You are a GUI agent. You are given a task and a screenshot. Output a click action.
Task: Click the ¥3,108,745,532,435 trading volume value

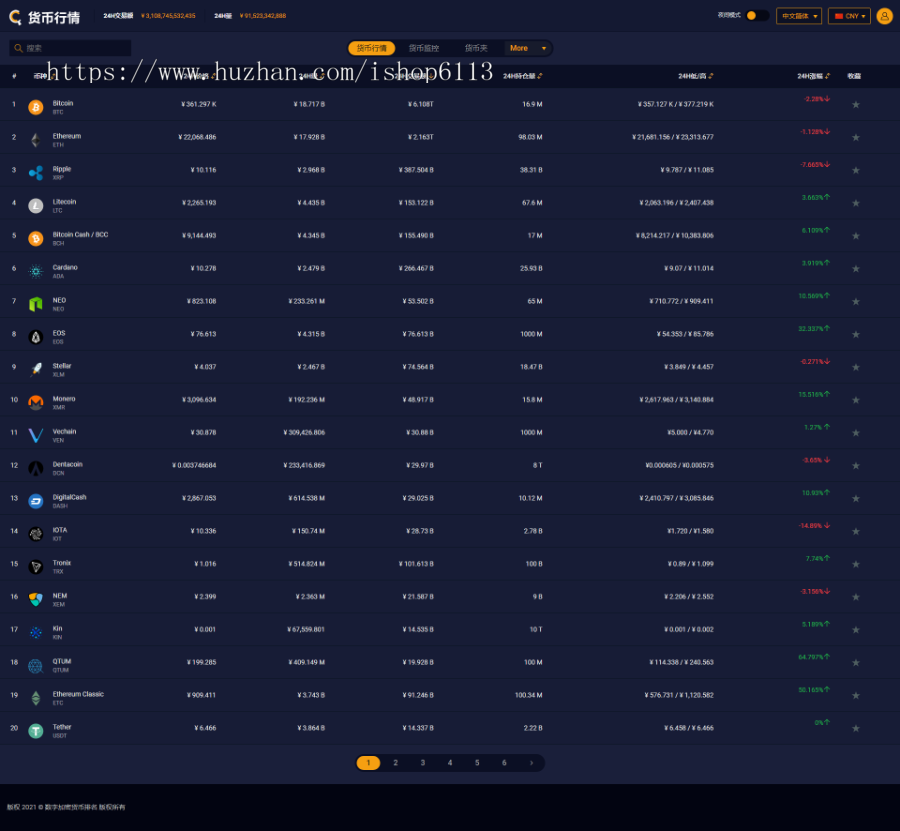click(168, 16)
